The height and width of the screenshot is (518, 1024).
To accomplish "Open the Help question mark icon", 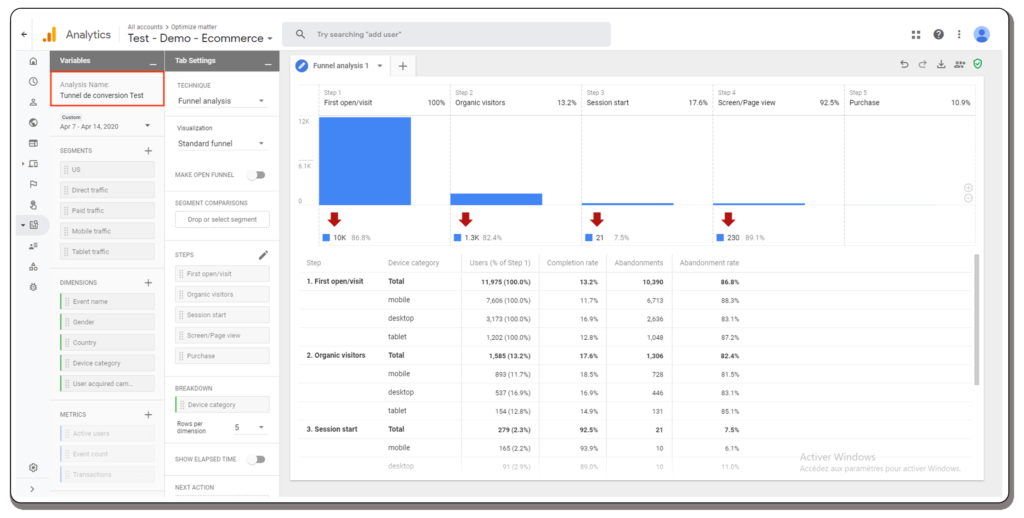I will [x=938, y=35].
